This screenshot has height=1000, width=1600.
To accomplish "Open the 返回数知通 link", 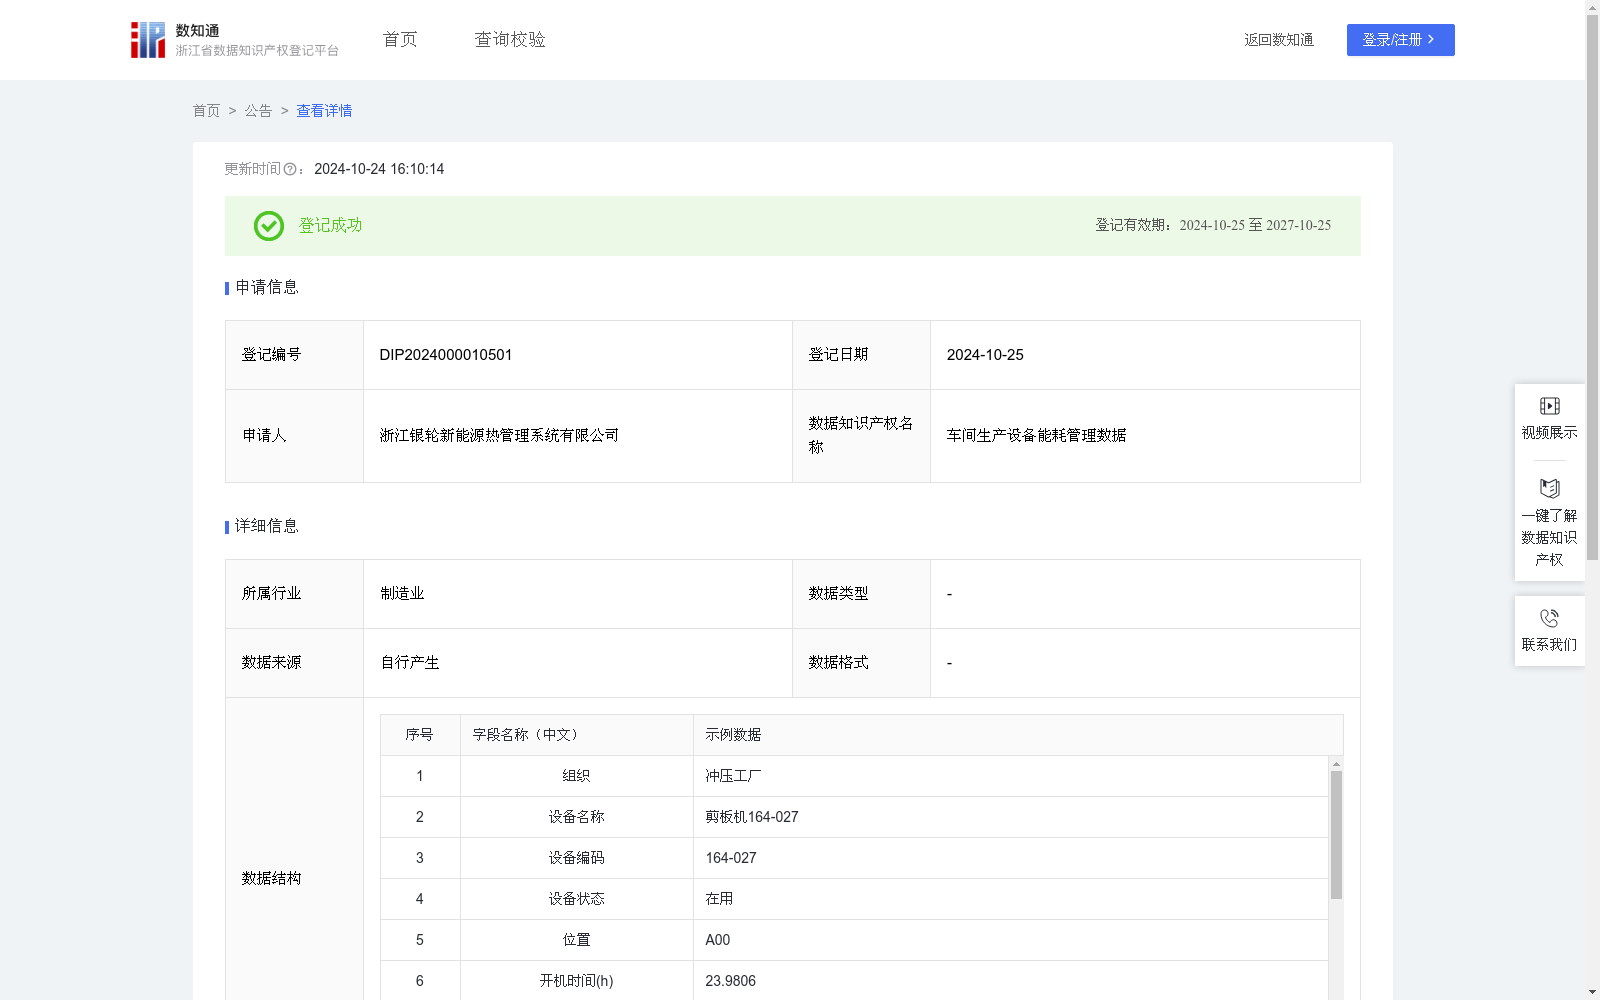I will (x=1278, y=40).
